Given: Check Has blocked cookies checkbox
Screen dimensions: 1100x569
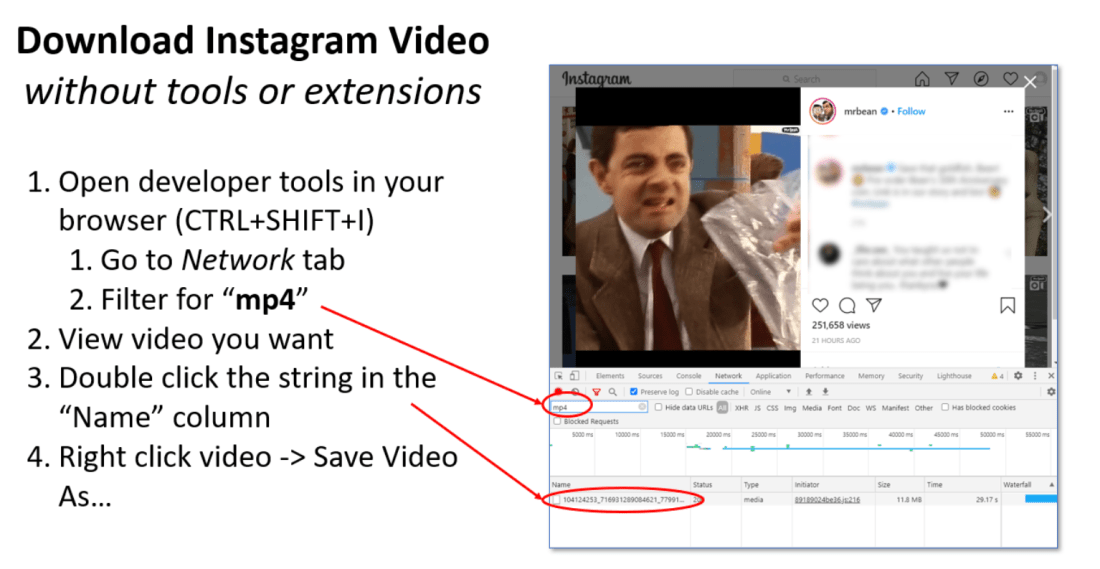Looking at the screenshot, I should [945, 407].
